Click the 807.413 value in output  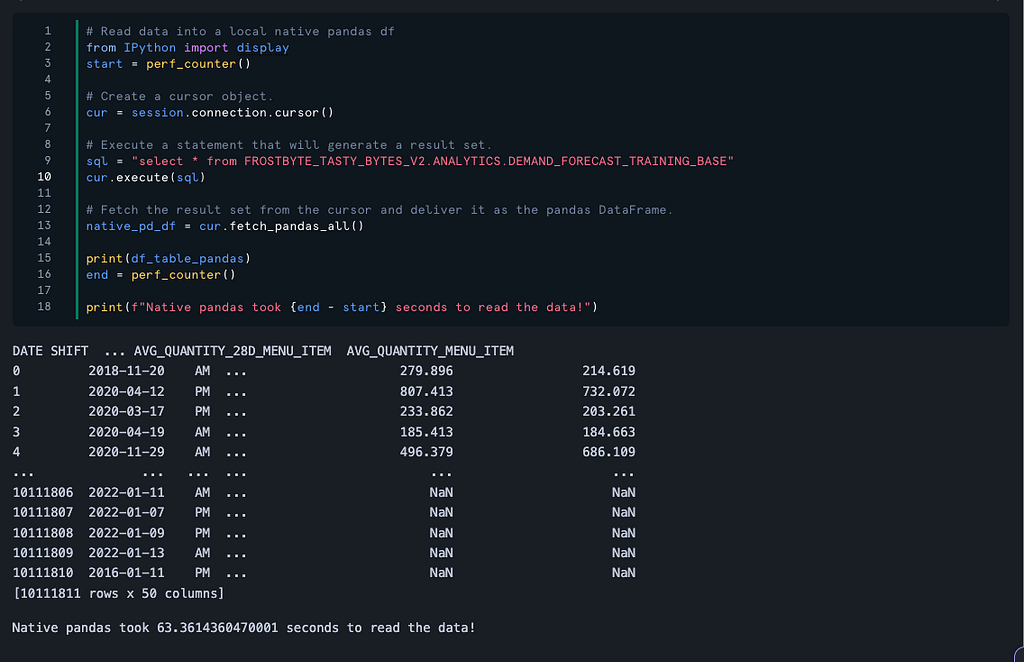pos(426,392)
